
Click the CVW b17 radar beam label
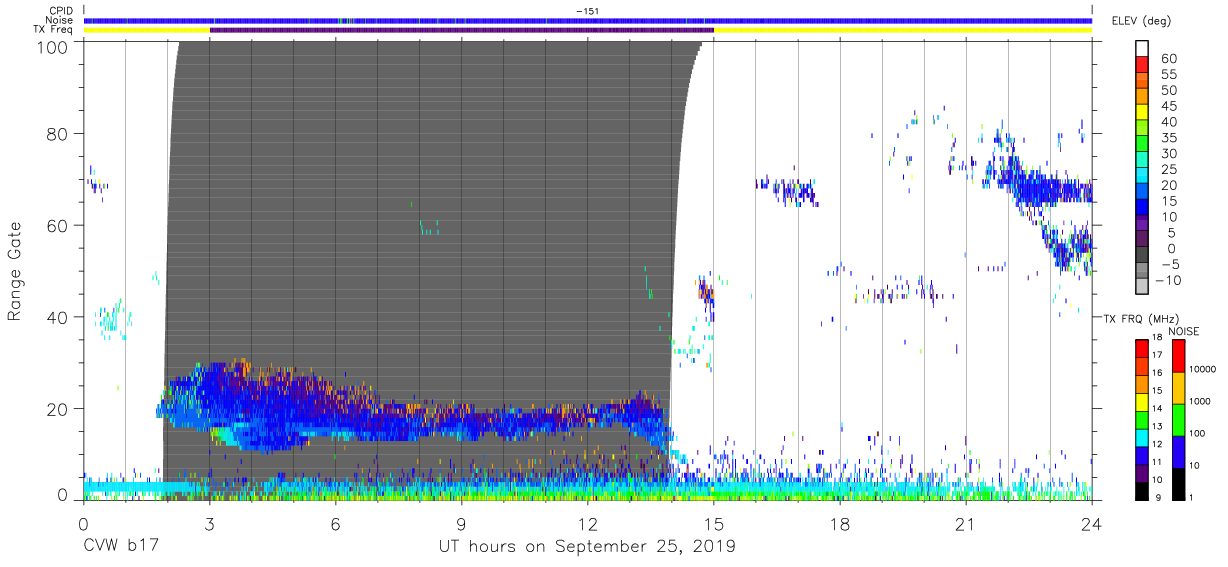pyautogui.click(x=121, y=547)
